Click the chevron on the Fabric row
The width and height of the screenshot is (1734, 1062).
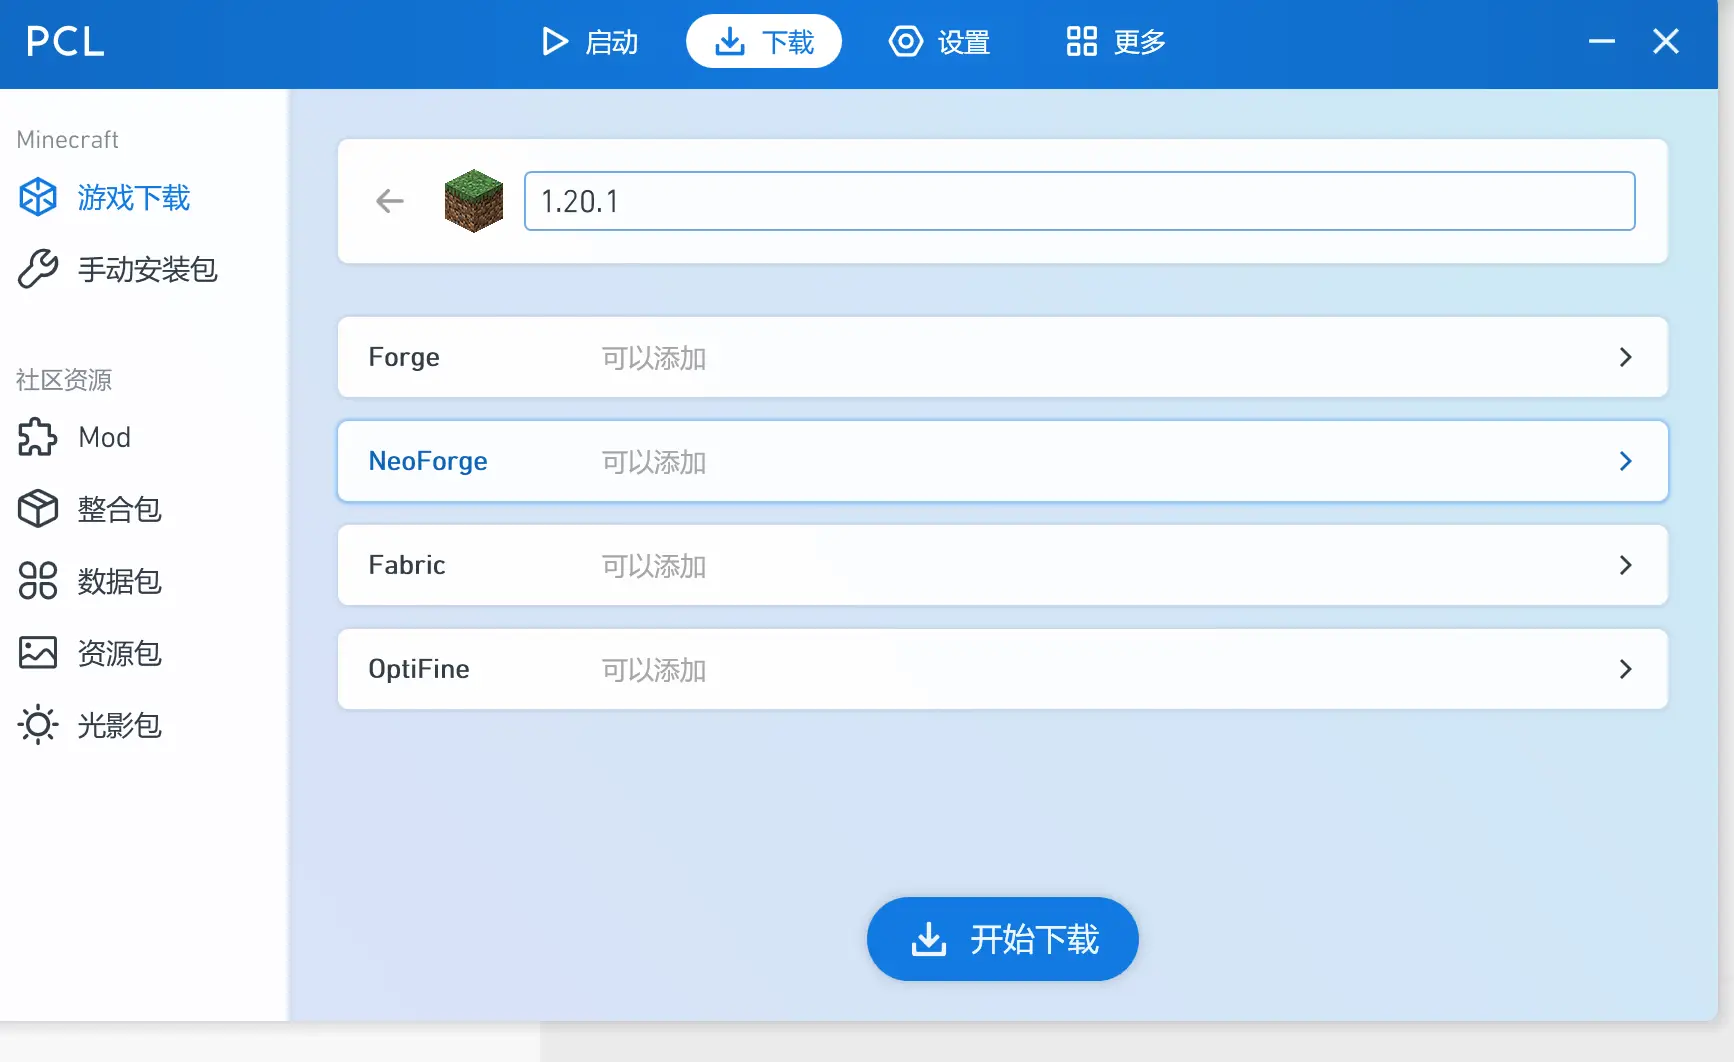tap(1626, 565)
